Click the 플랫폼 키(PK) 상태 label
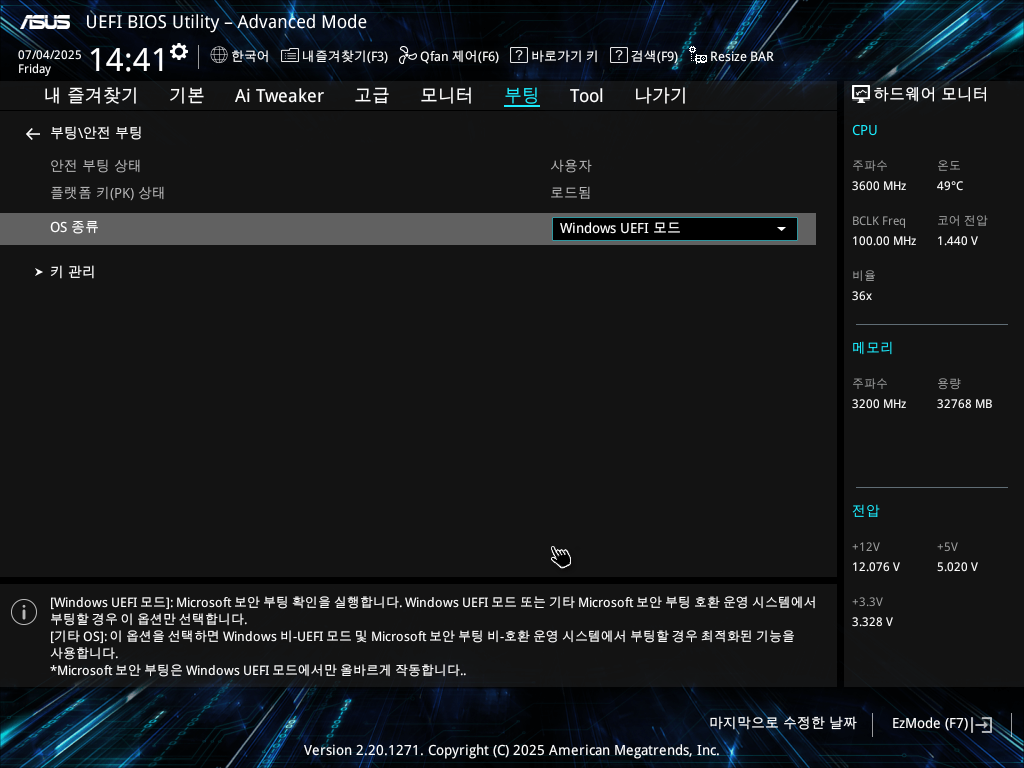 coord(107,193)
